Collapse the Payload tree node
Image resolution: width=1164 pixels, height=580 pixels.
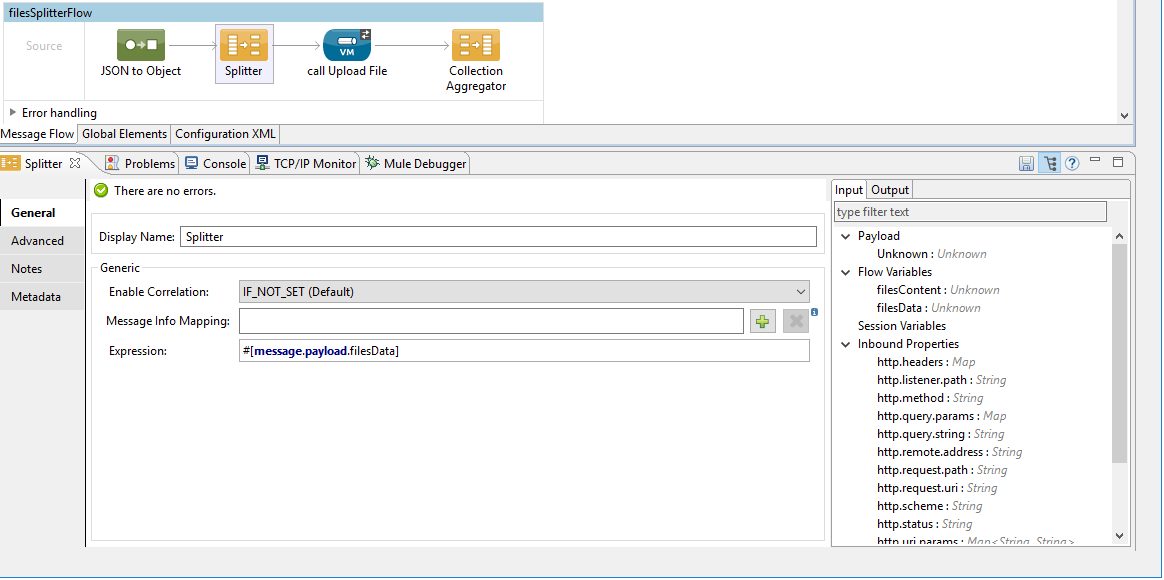(x=846, y=235)
